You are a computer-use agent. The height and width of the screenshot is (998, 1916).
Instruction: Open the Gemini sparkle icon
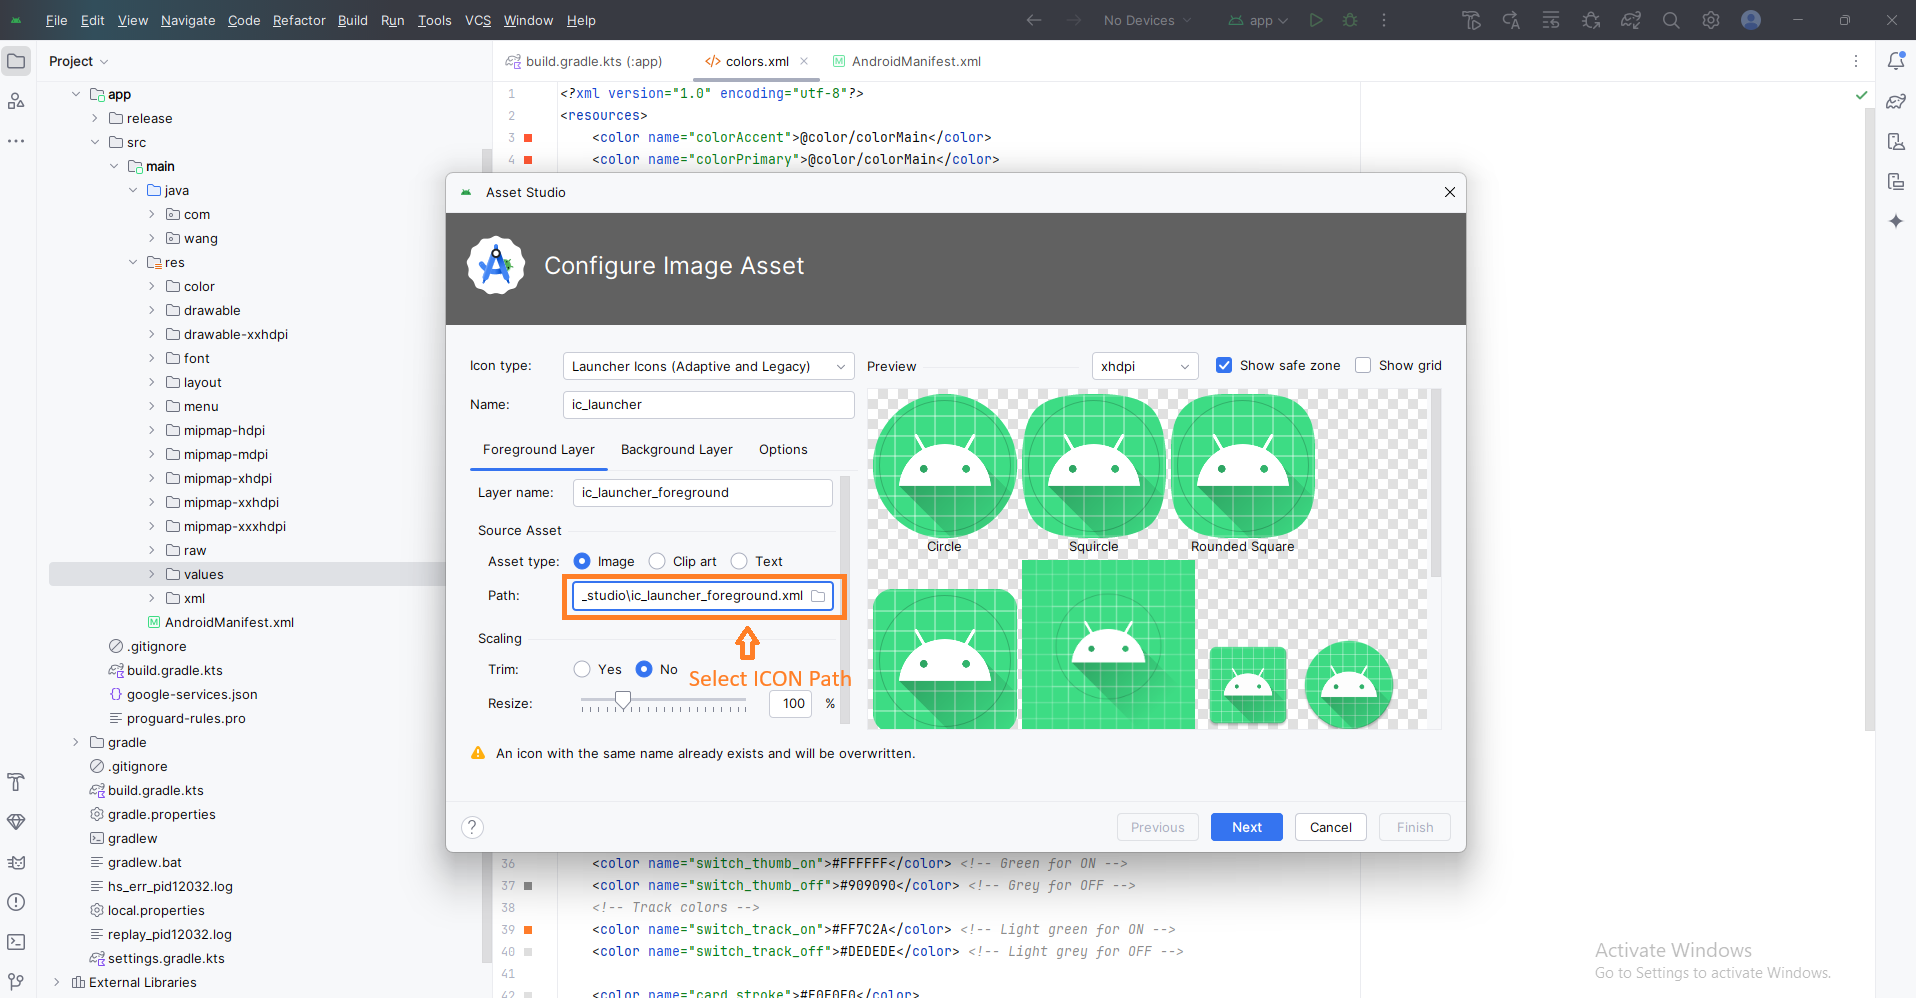coord(1896,221)
